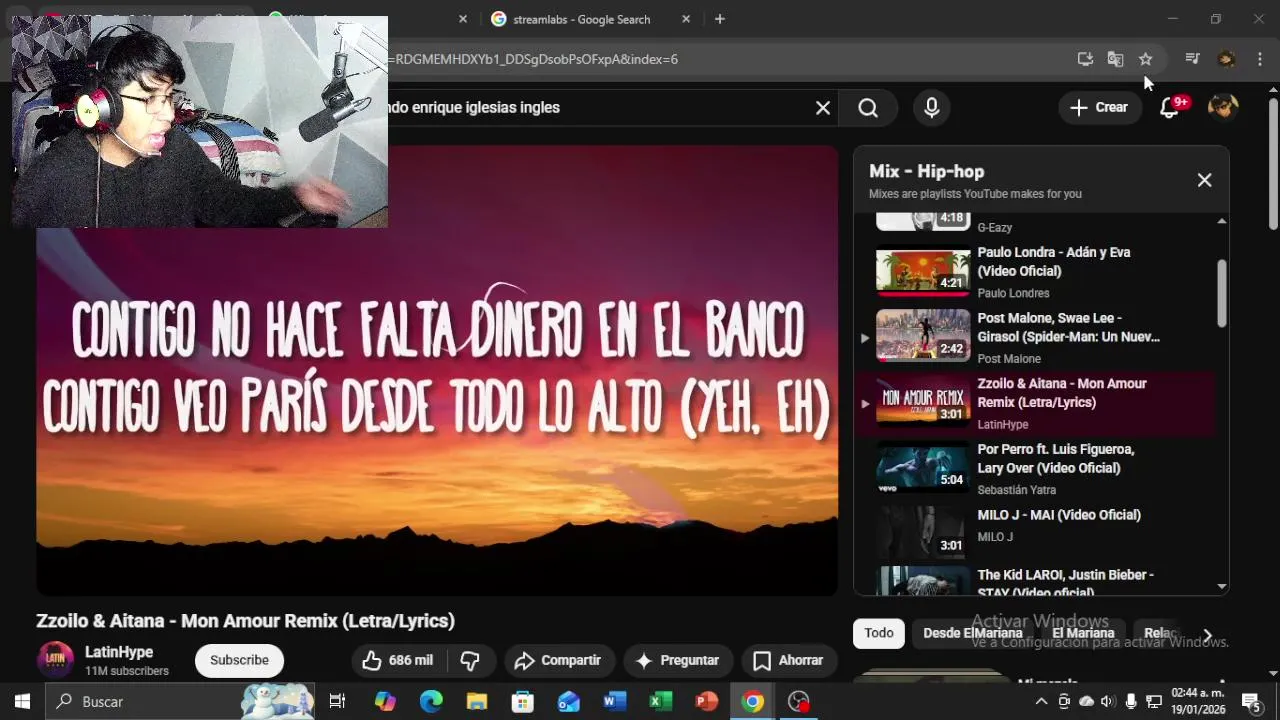Ask about the video with Preguntar

click(x=677, y=660)
